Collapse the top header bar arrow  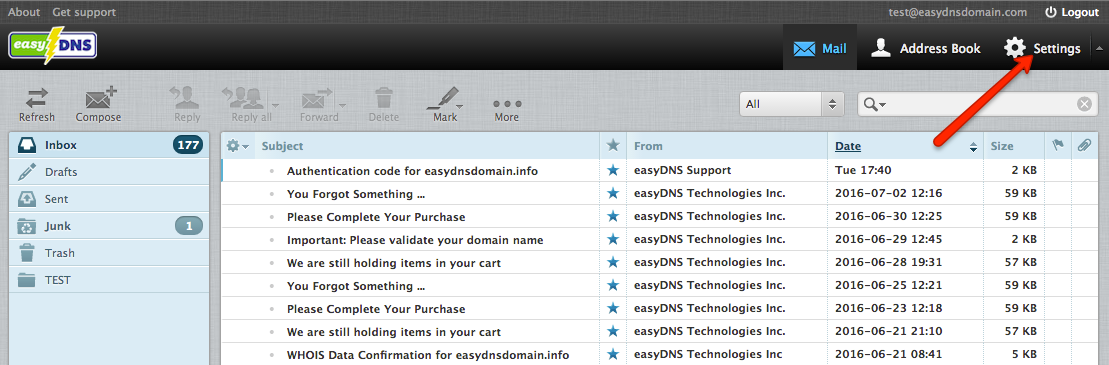pos(1098,48)
